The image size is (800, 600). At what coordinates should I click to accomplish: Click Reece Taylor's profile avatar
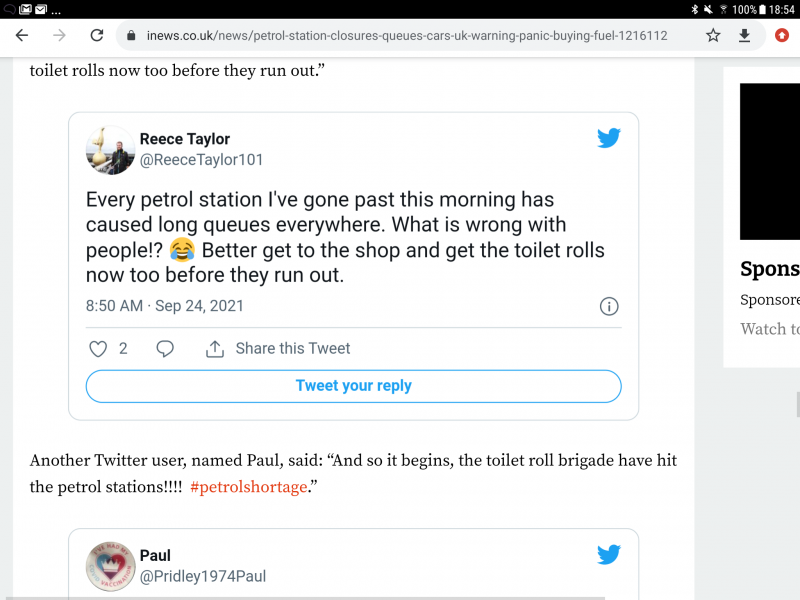tap(110, 150)
